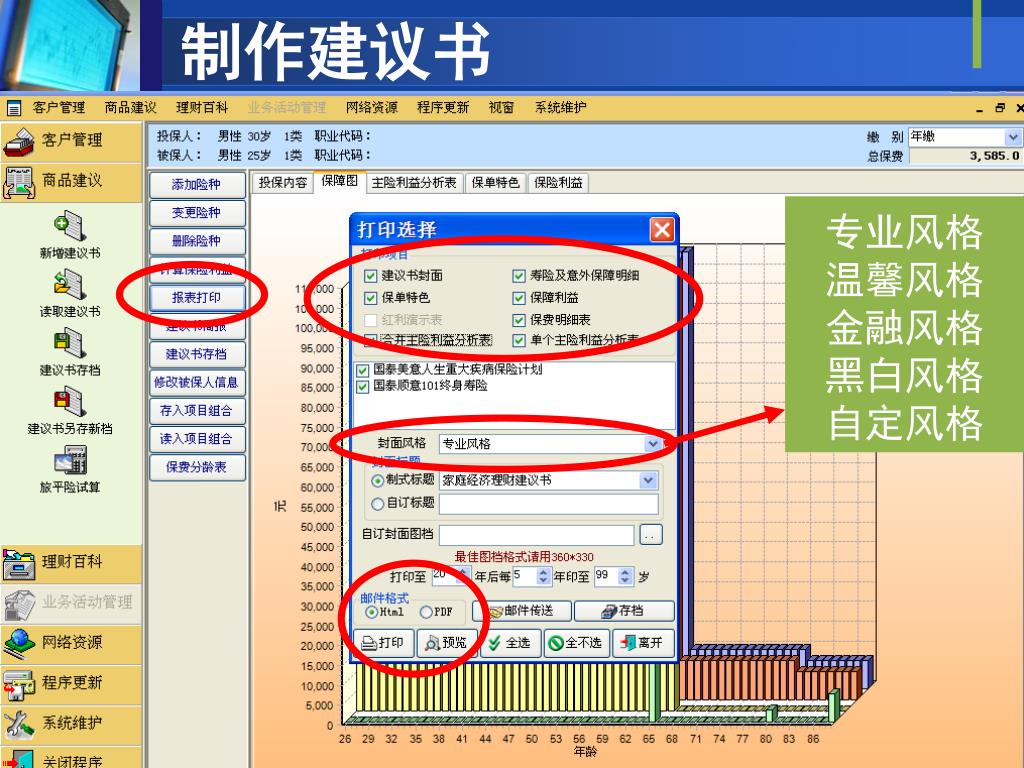Viewport: 1024px width, 768px height.
Task: Click the 添加险种 button
Action: coord(197,185)
